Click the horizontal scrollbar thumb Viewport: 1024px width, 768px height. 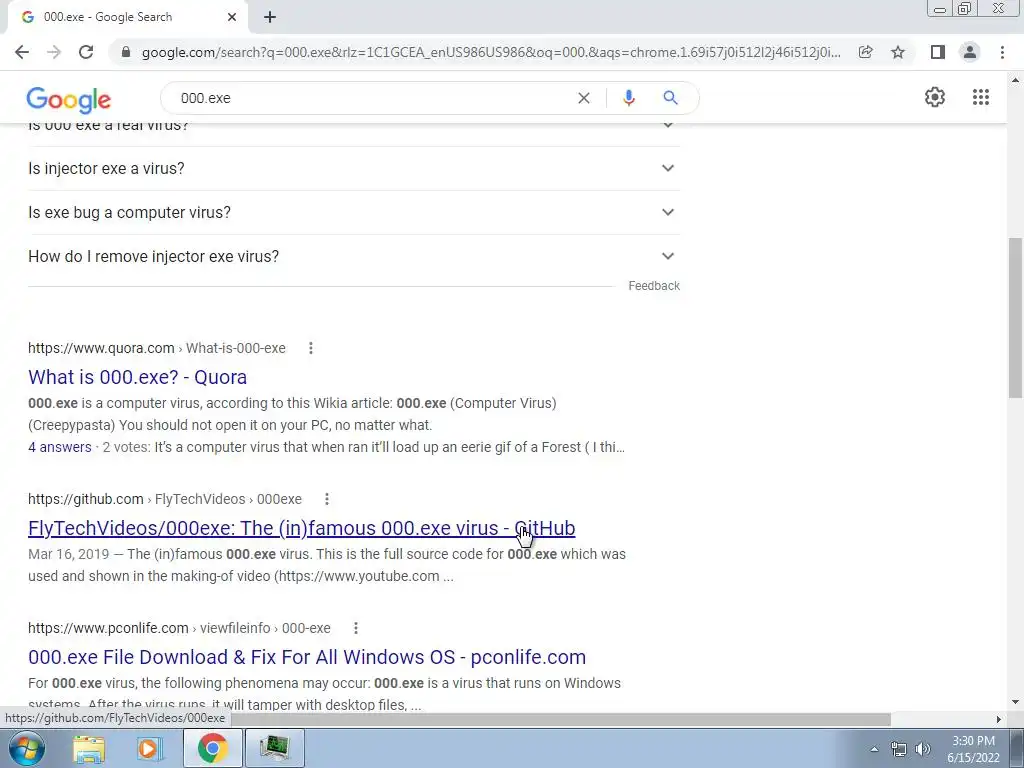pos(559,719)
